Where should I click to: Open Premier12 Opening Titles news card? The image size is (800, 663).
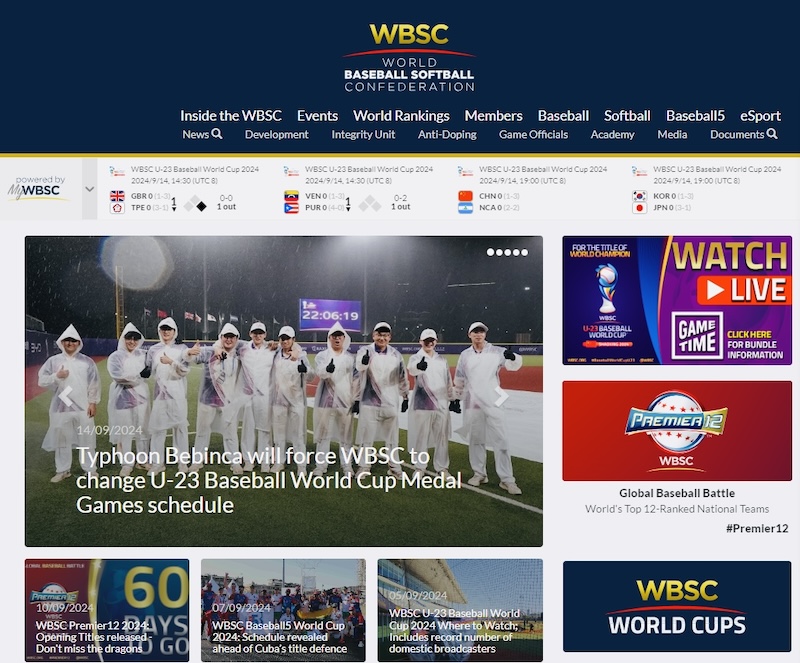point(107,610)
